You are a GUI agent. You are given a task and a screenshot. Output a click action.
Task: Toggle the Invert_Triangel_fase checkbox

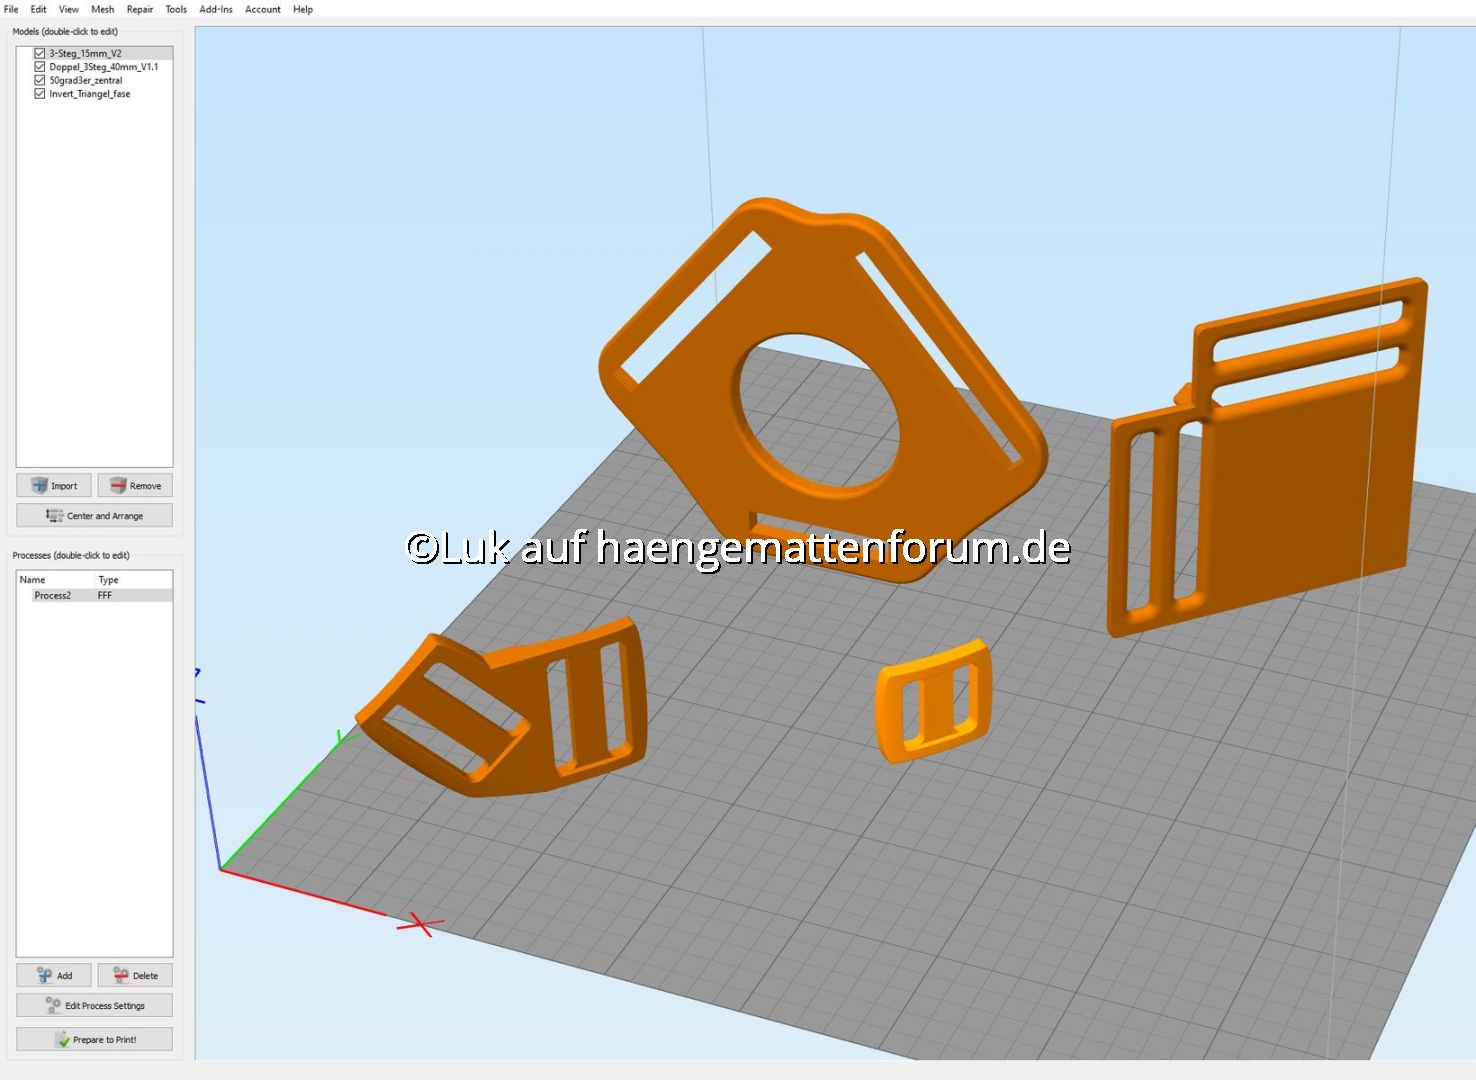coord(40,94)
